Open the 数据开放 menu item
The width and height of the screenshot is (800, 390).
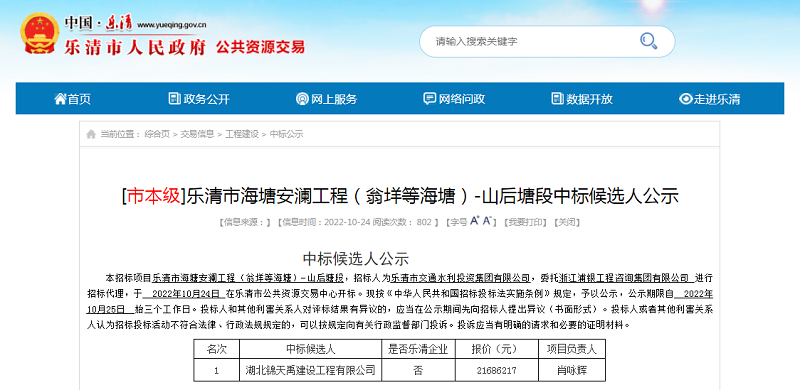click(582, 99)
